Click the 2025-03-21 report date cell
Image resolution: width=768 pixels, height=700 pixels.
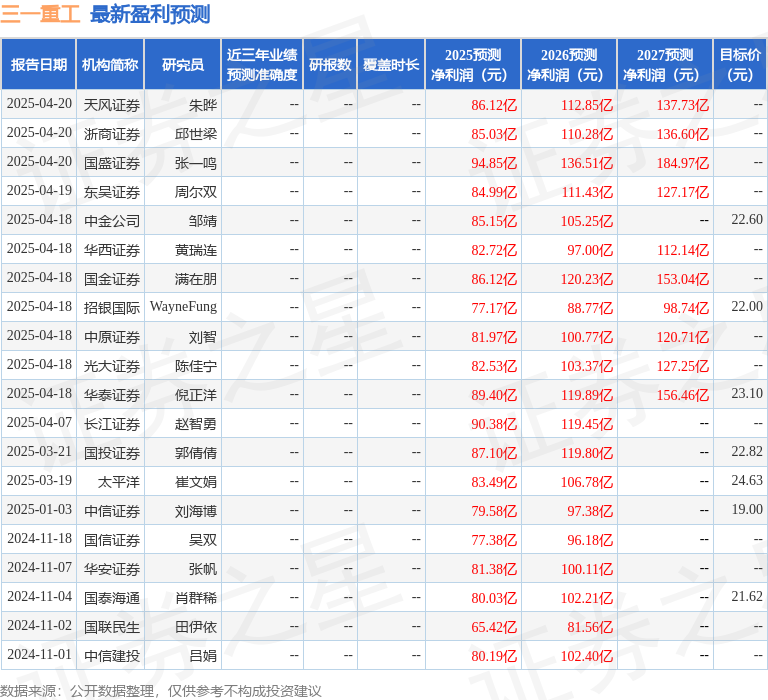click(x=39, y=452)
